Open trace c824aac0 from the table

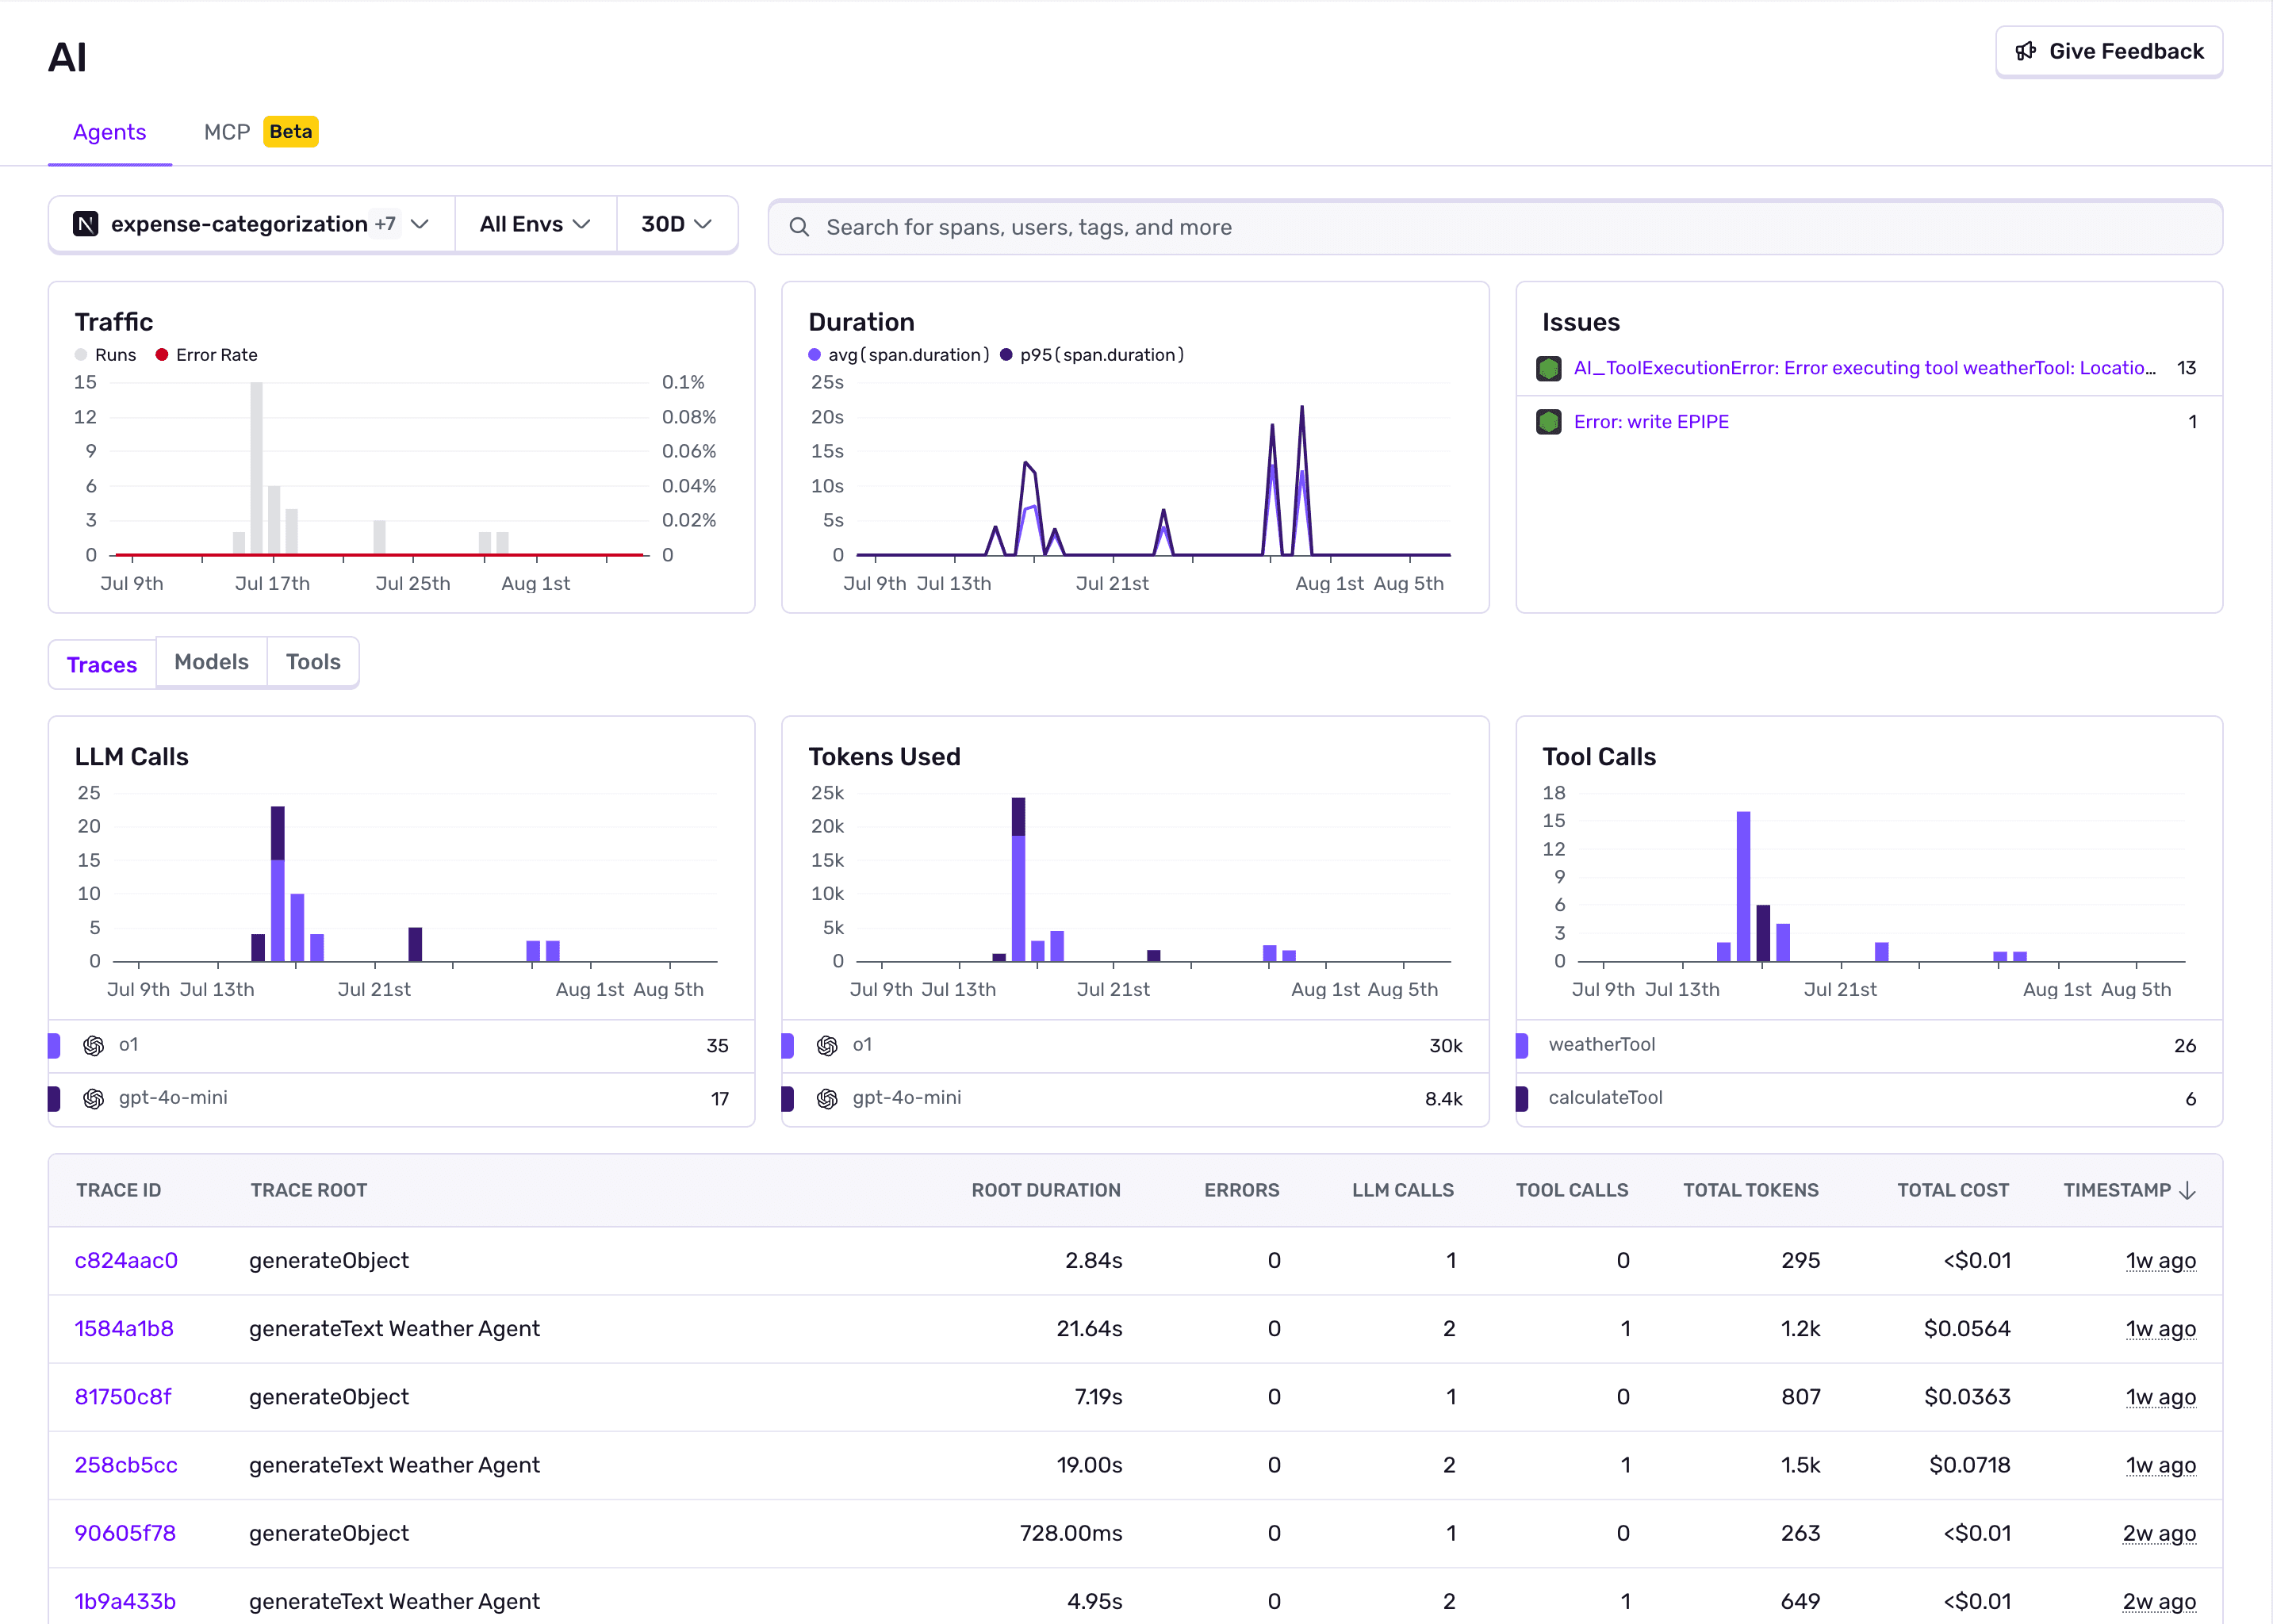click(125, 1260)
